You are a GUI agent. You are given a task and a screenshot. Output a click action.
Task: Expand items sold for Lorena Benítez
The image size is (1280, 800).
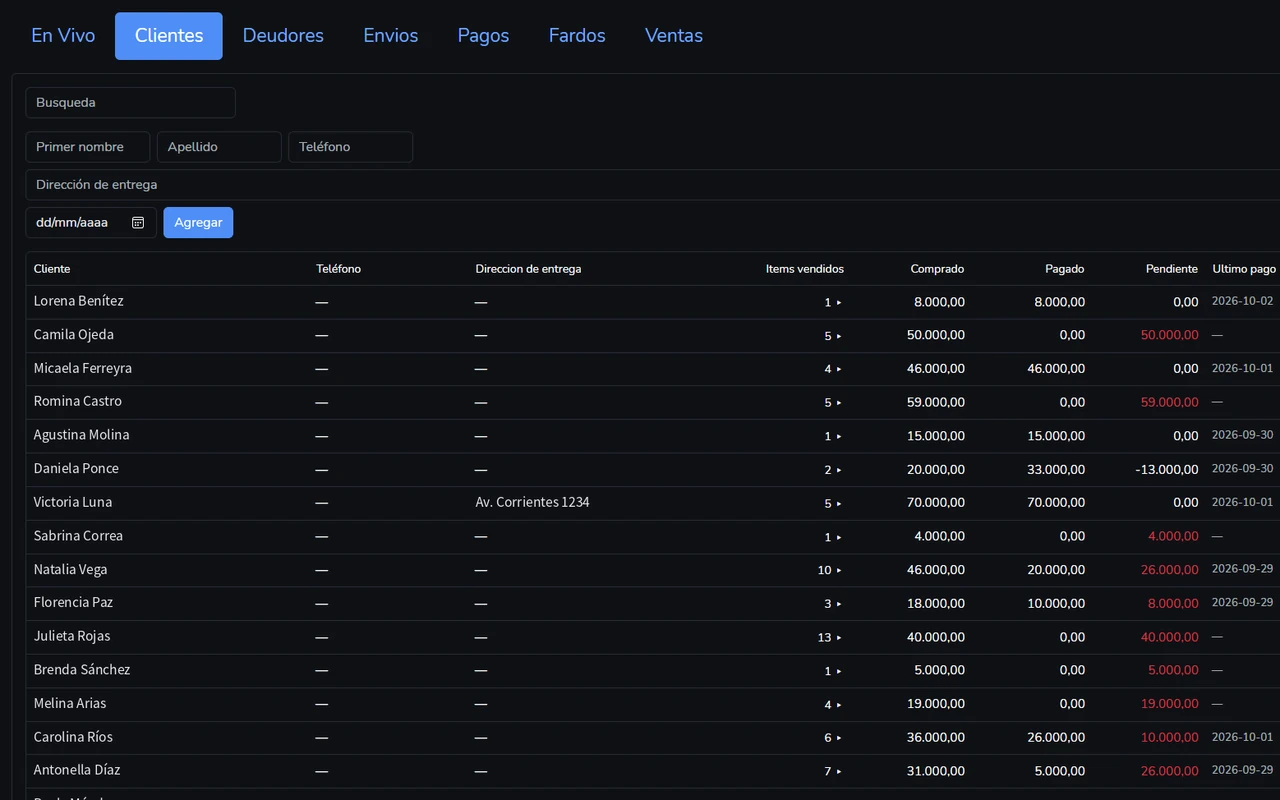[x=839, y=302]
